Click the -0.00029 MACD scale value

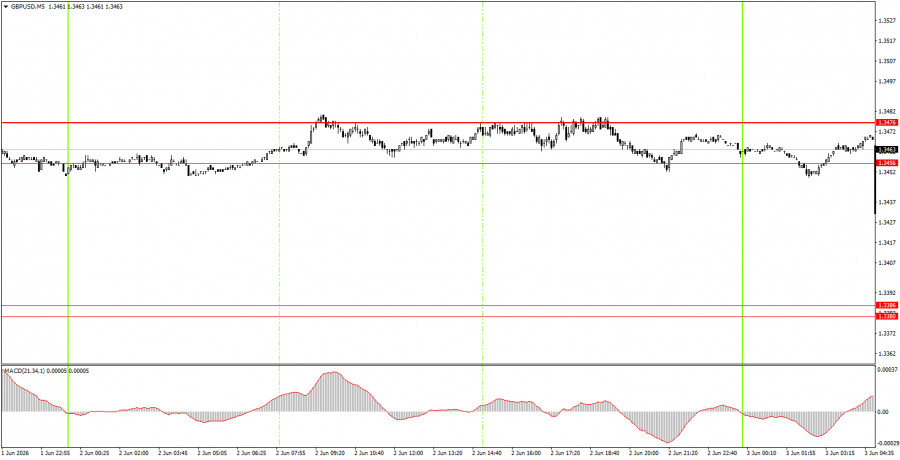click(887, 443)
